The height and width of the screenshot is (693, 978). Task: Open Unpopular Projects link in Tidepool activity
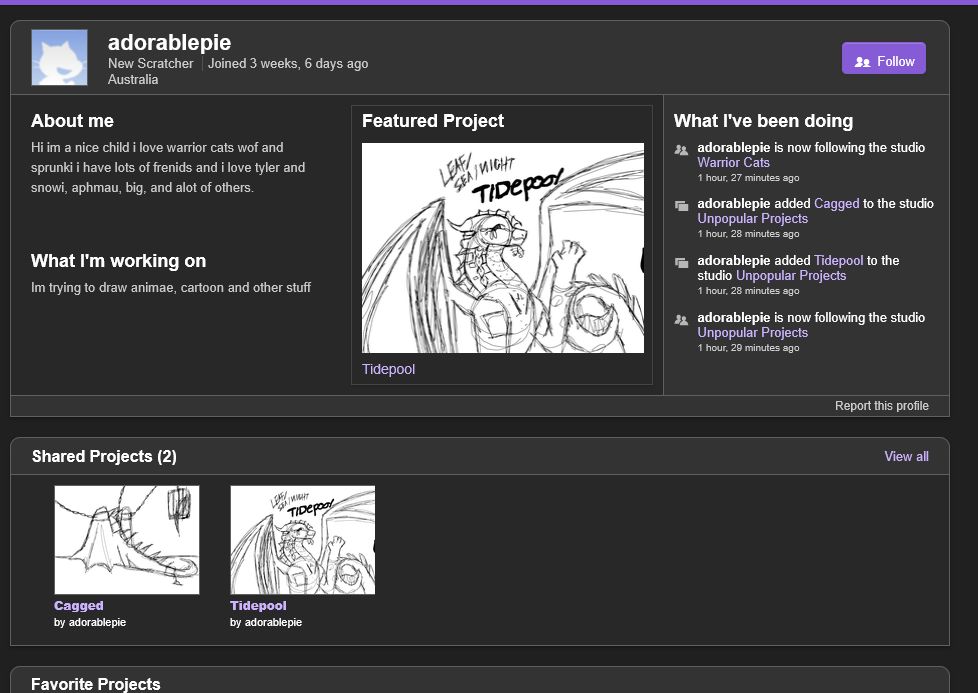pos(791,276)
